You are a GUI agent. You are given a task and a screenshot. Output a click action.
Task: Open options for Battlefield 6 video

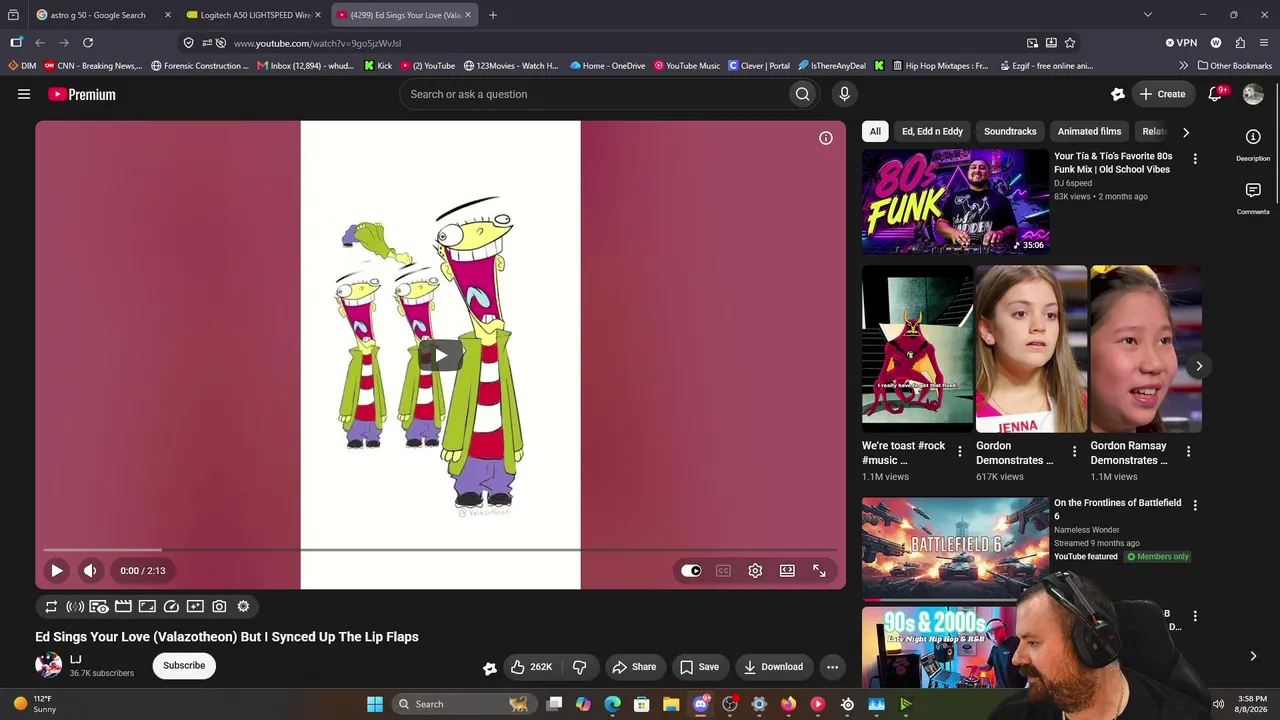pos(1195,505)
